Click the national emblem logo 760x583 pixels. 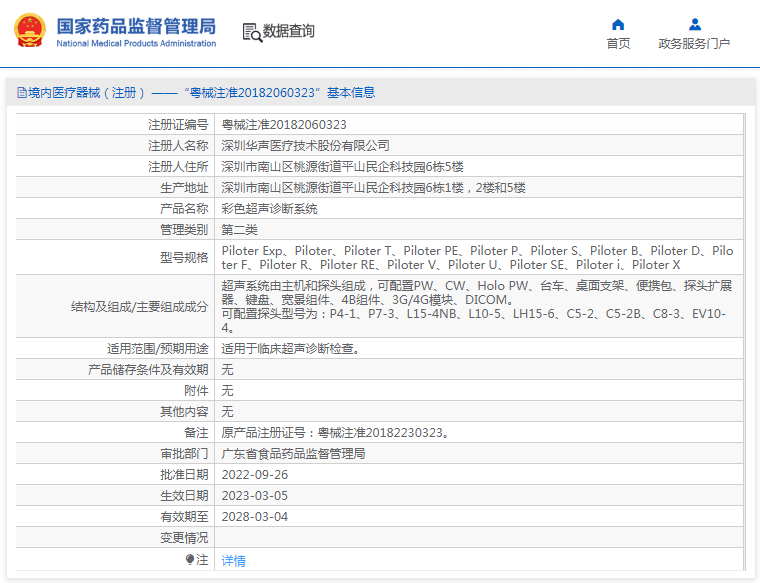(x=30, y=30)
